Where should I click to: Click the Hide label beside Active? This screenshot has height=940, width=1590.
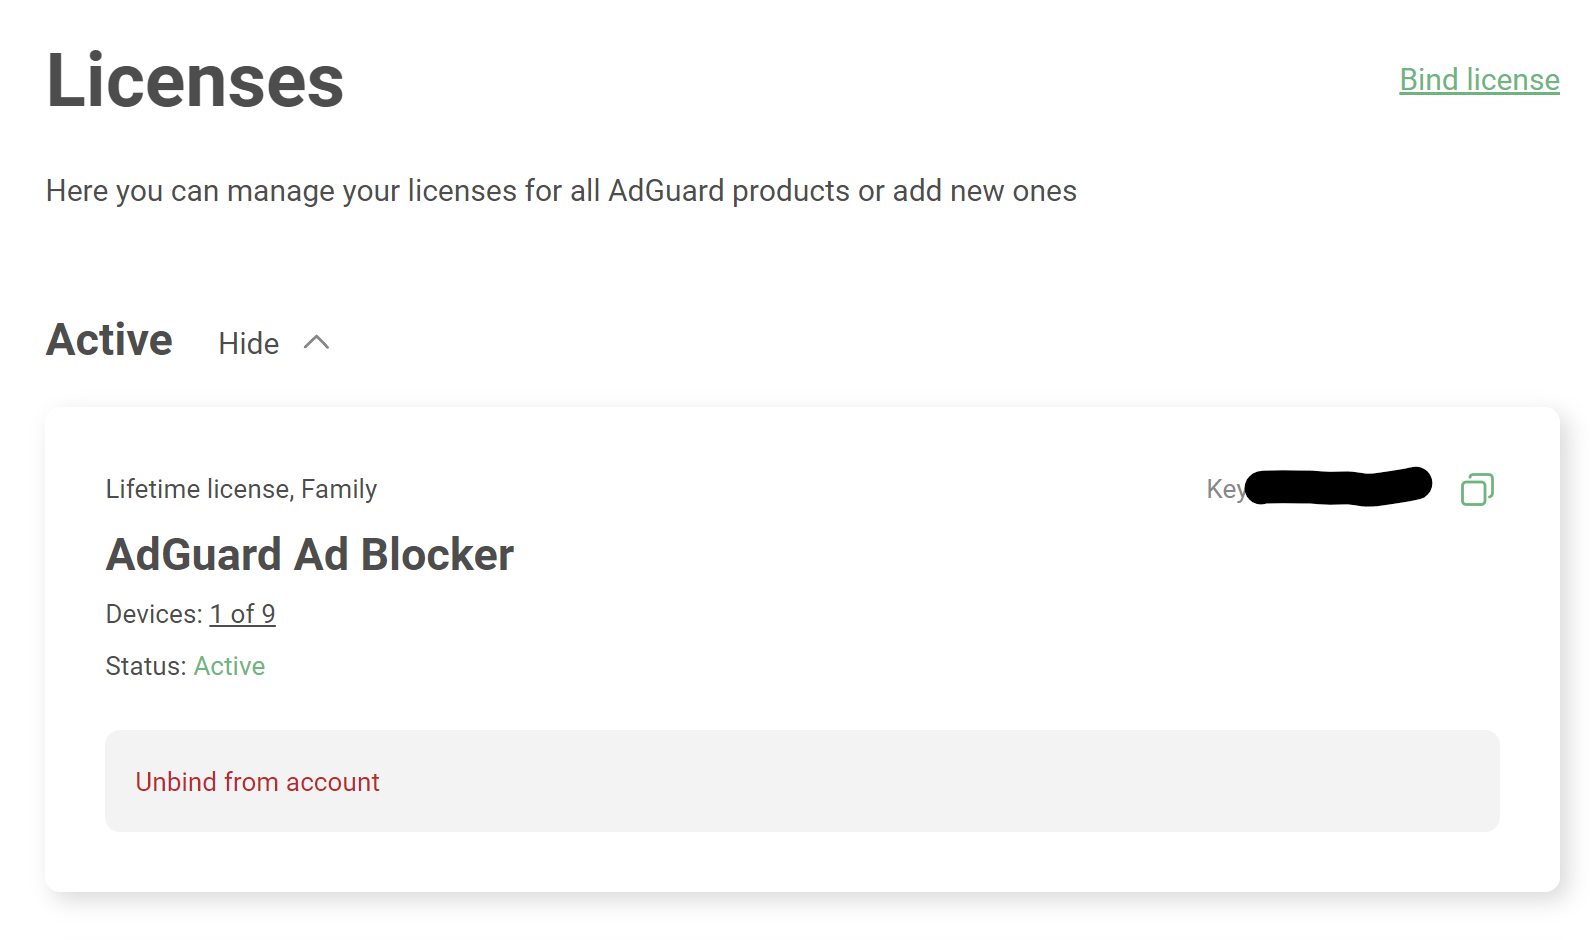(248, 344)
